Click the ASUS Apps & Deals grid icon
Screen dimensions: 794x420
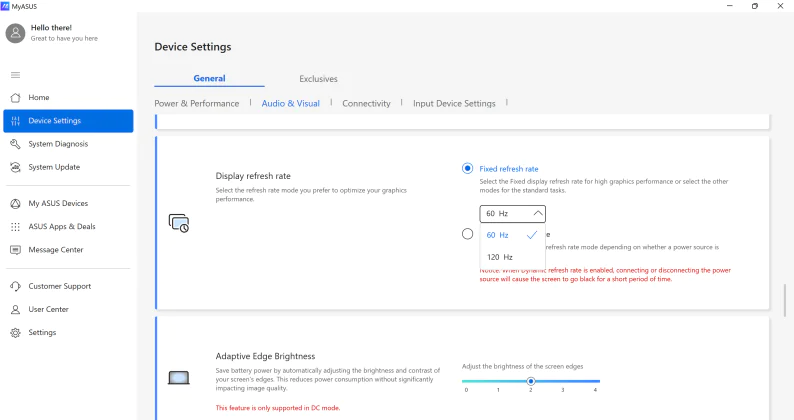pyautogui.click(x=16, y=226)
